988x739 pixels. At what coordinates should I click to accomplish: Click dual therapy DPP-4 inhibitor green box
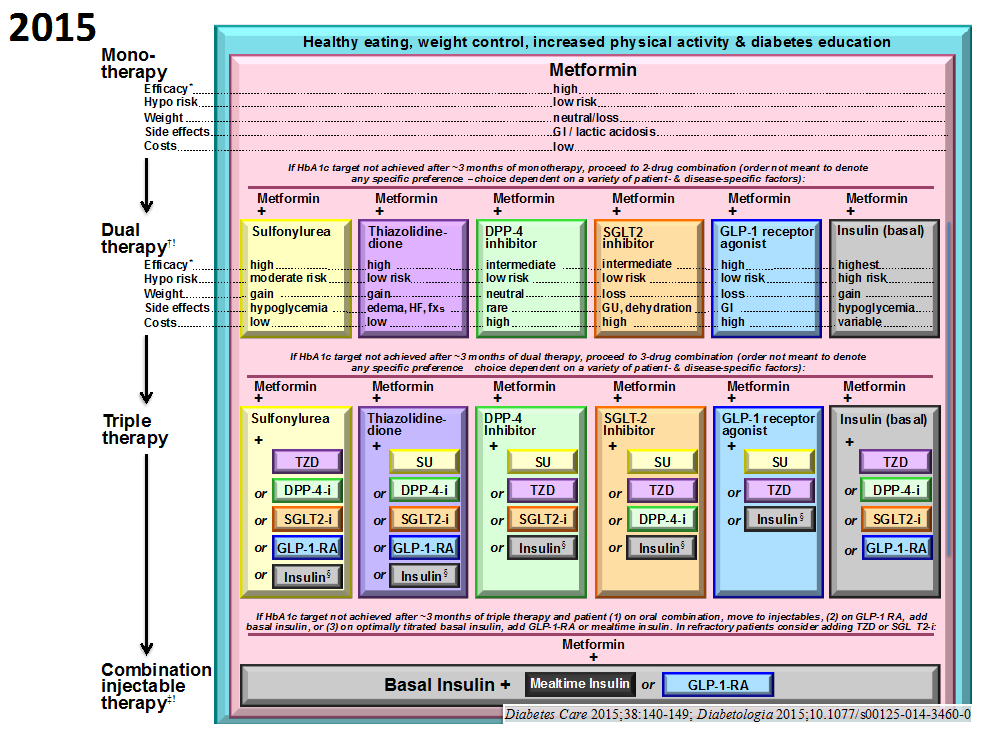pyautogui.click(x=530, y=278)
